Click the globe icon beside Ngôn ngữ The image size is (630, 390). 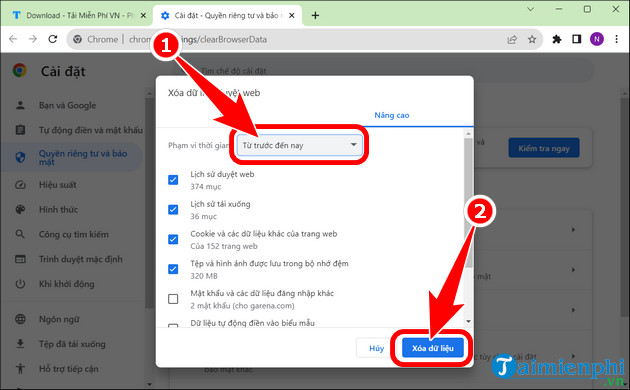[x=20, y=319]
